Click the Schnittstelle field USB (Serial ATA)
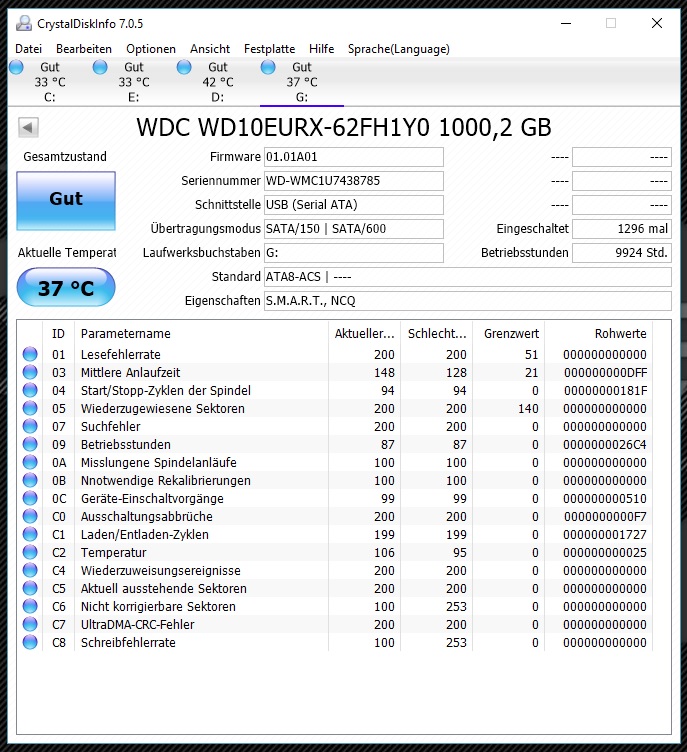Screen dimensions: 687x752 click(x=354, y=205)
